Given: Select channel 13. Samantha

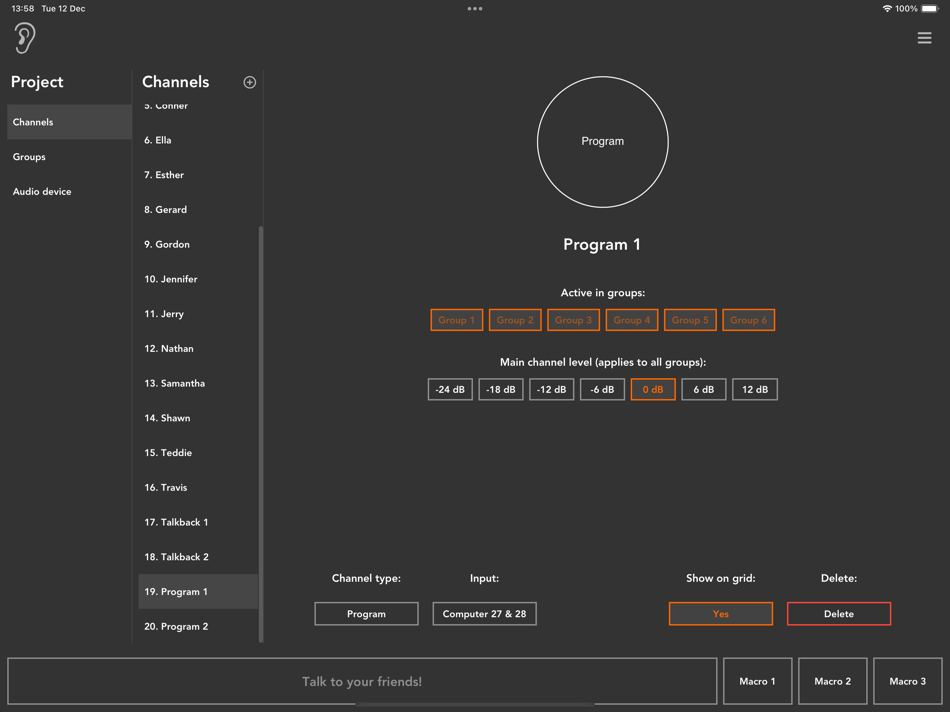Looking at the screenshot, I should (198, 383).
